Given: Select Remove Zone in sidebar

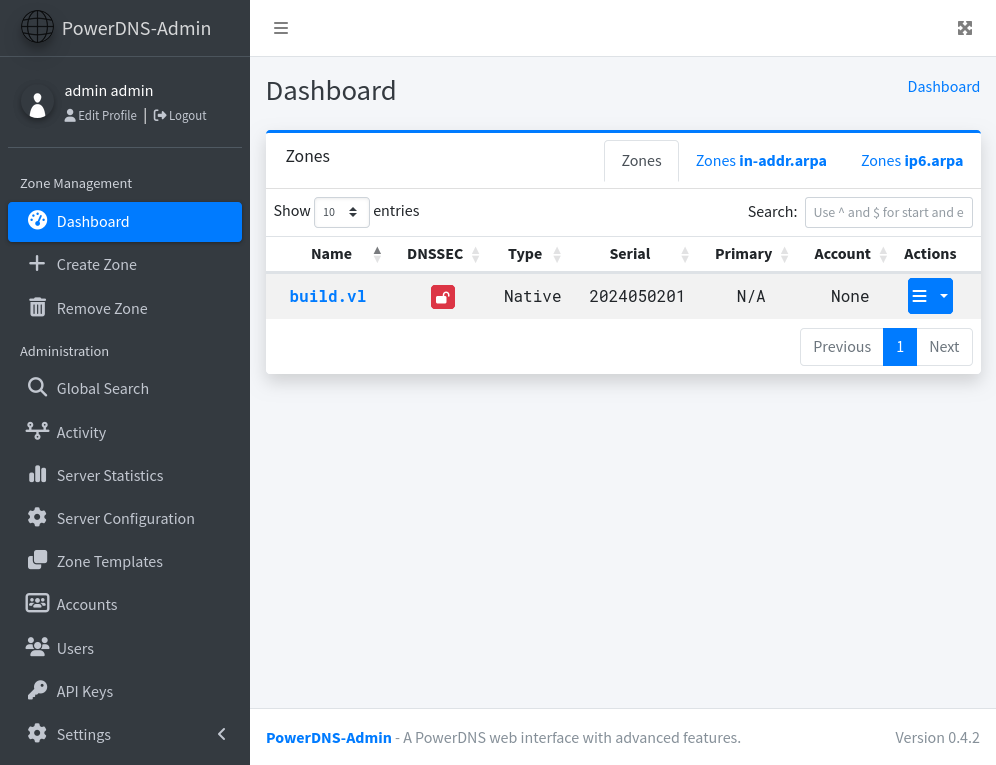Looking at the screenshot, I should [101, 309].
